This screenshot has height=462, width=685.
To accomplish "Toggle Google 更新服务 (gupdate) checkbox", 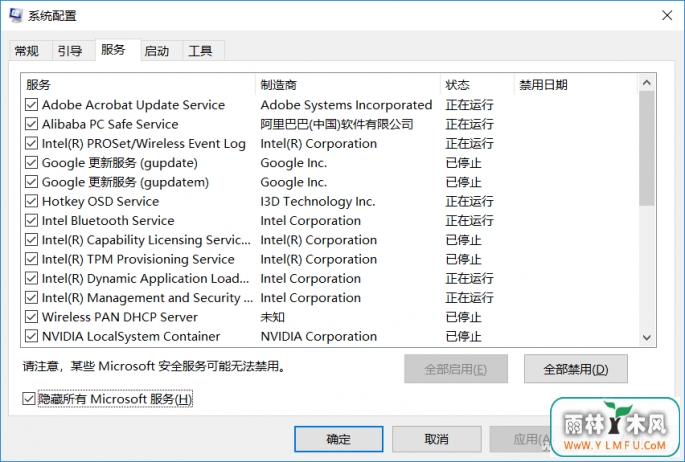I will 31,162.
